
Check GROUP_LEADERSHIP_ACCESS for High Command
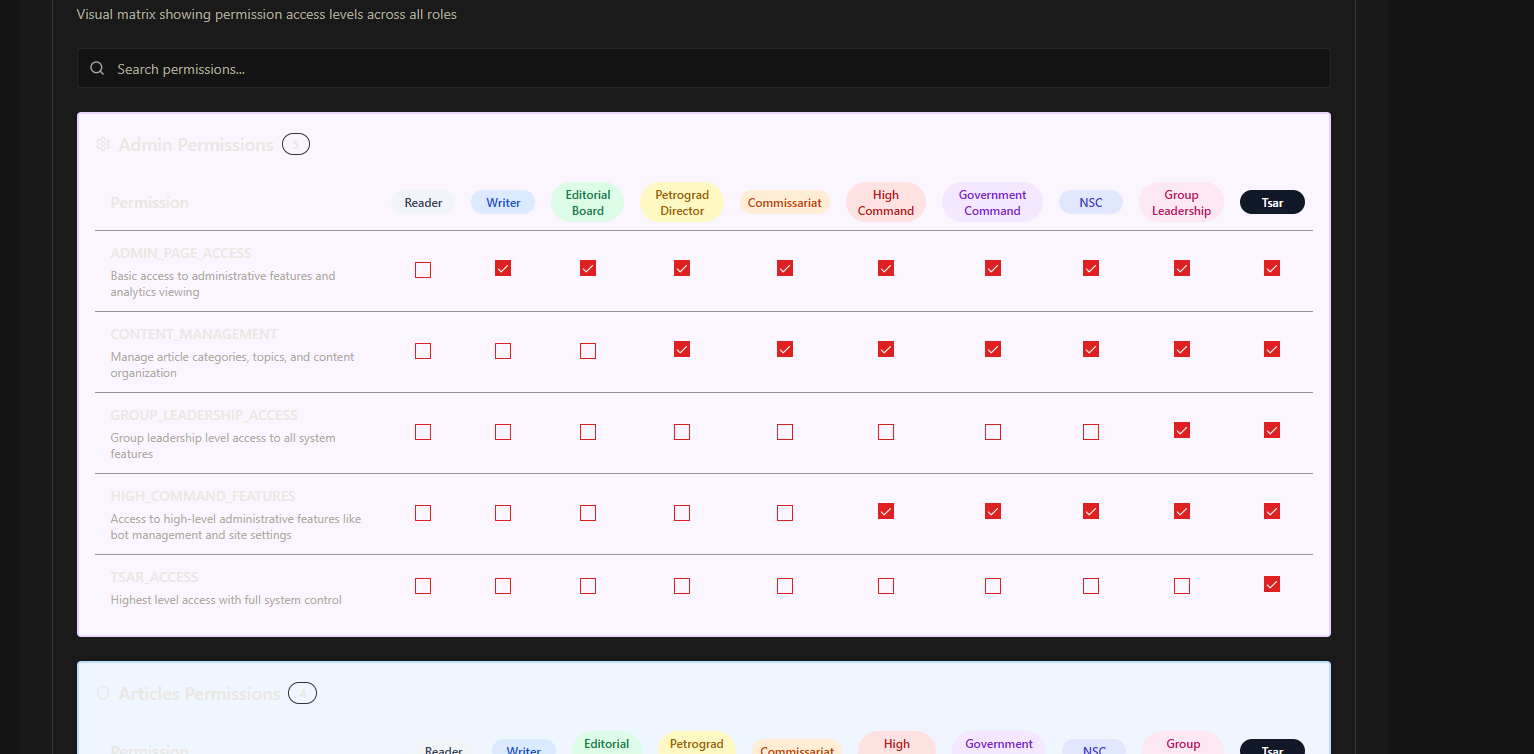[886, 432]
